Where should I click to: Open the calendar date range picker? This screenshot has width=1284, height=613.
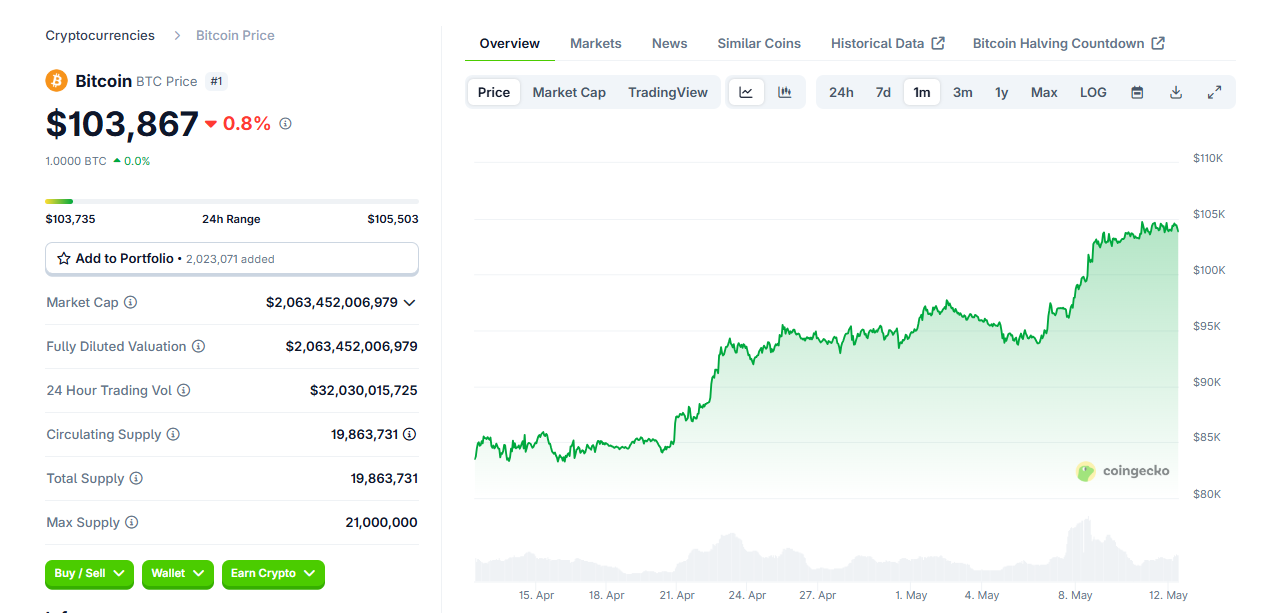(x=1137, y=92)
